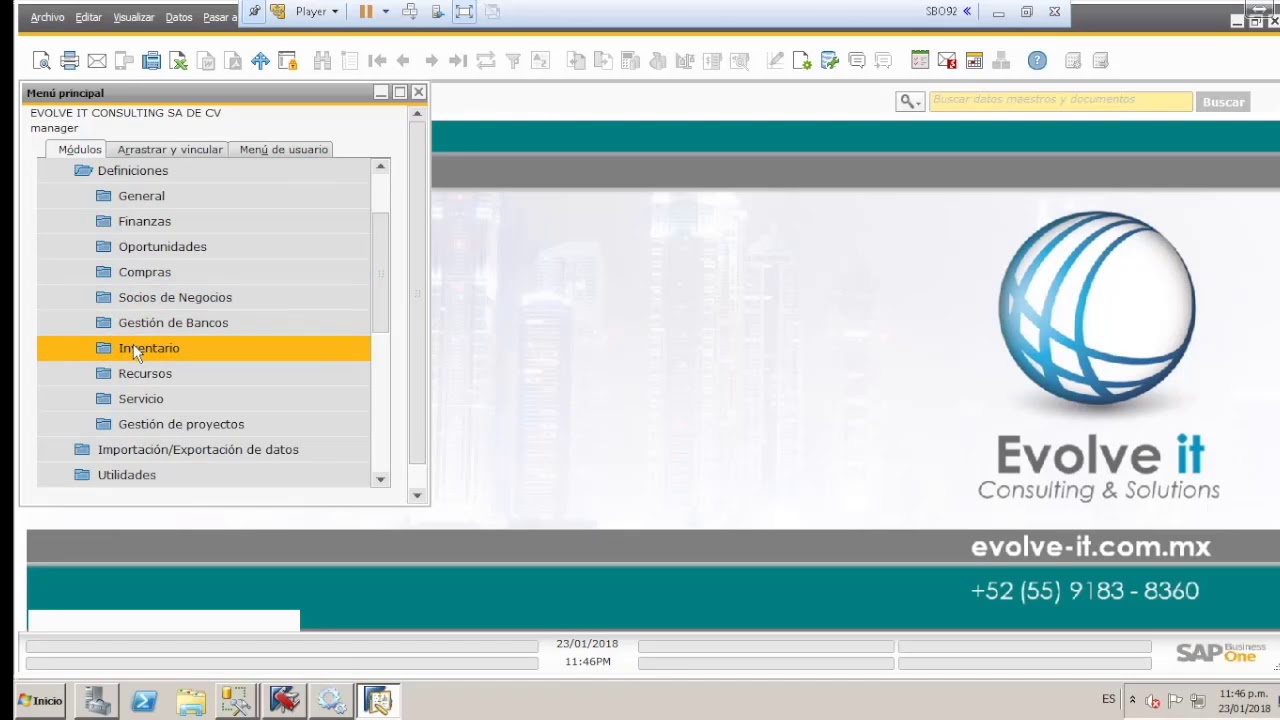The width and height of the screenshot is (1280, 720).
Task: Click the SBO92 collapse chevrons
Action: pos(967,12)
